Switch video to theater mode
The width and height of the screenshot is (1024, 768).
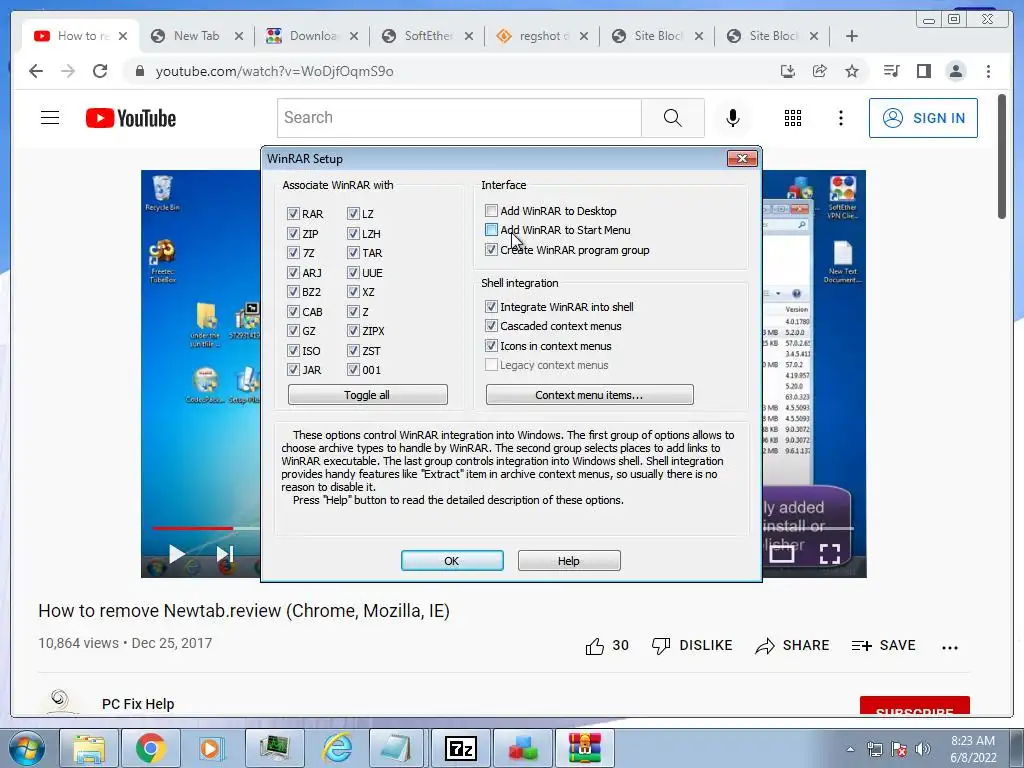782,554
